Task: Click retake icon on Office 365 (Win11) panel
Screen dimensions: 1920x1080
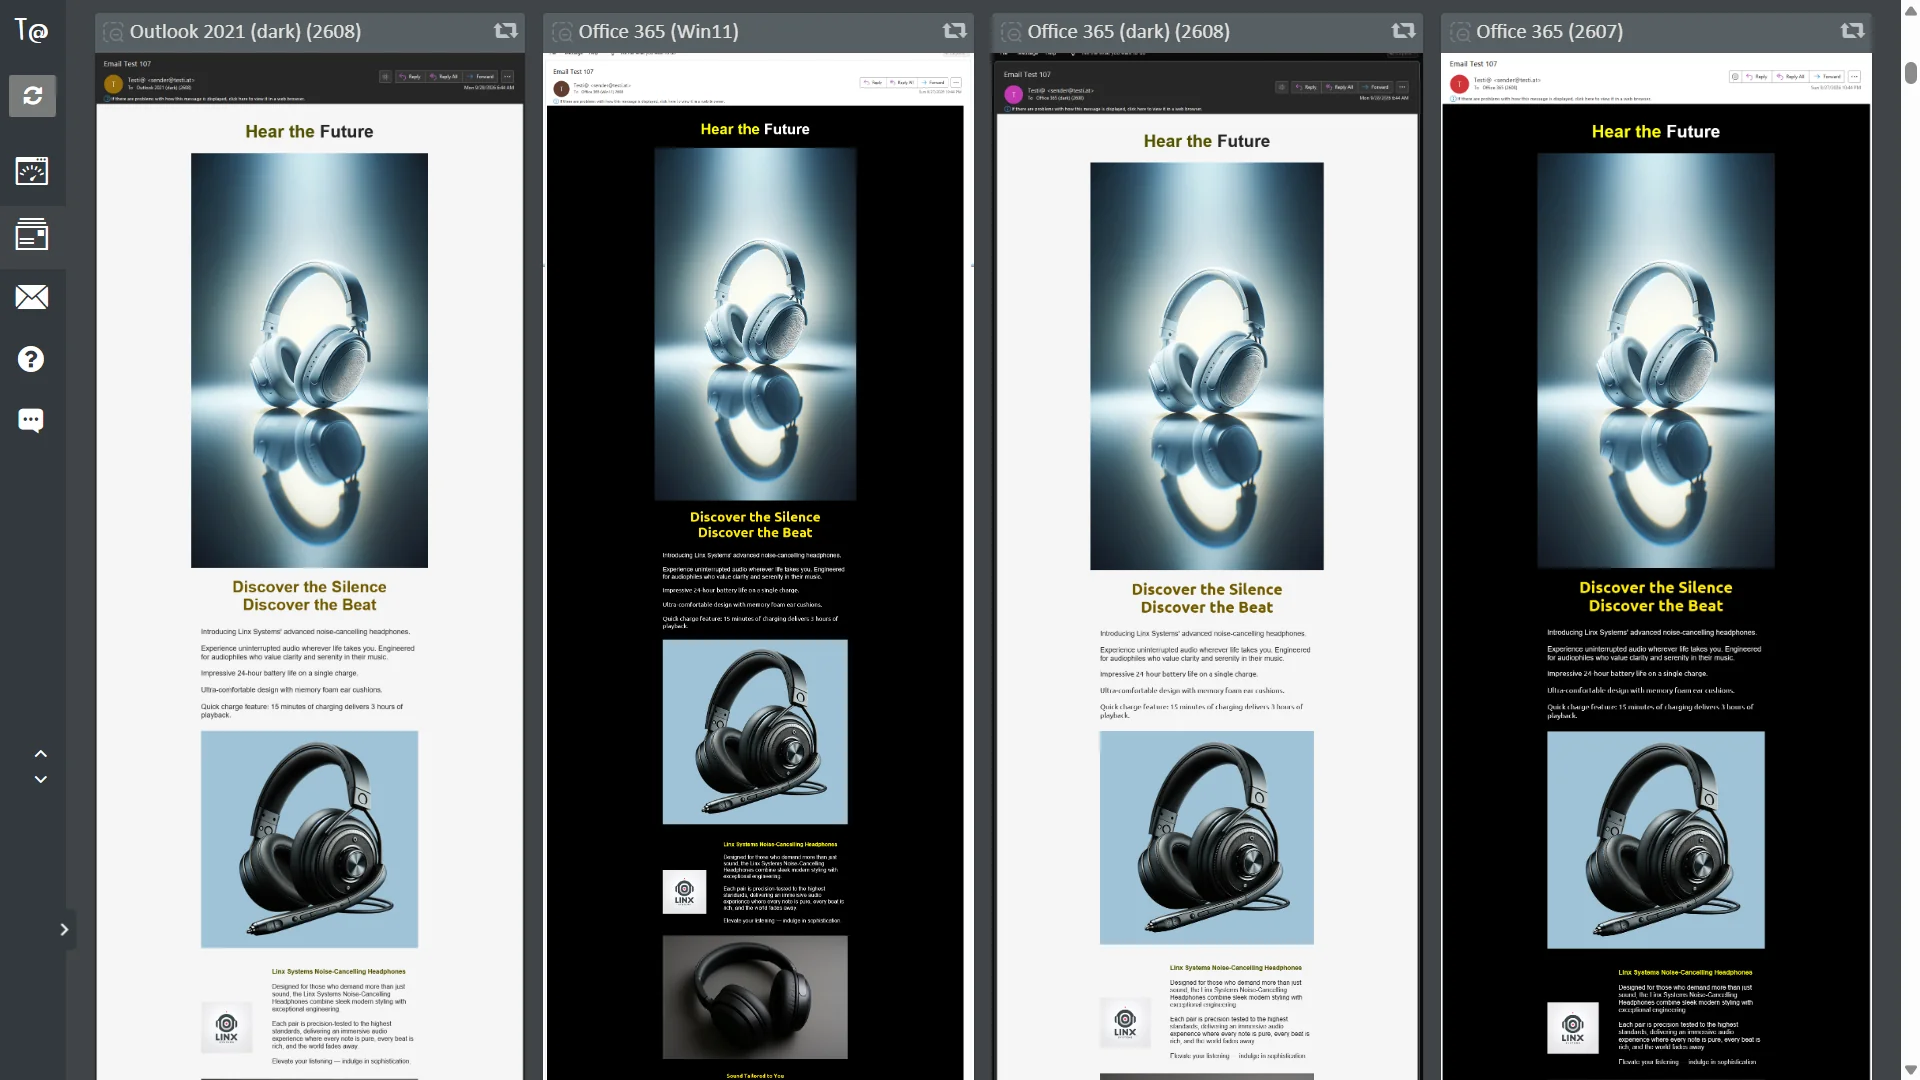Action: pos(955,31)
